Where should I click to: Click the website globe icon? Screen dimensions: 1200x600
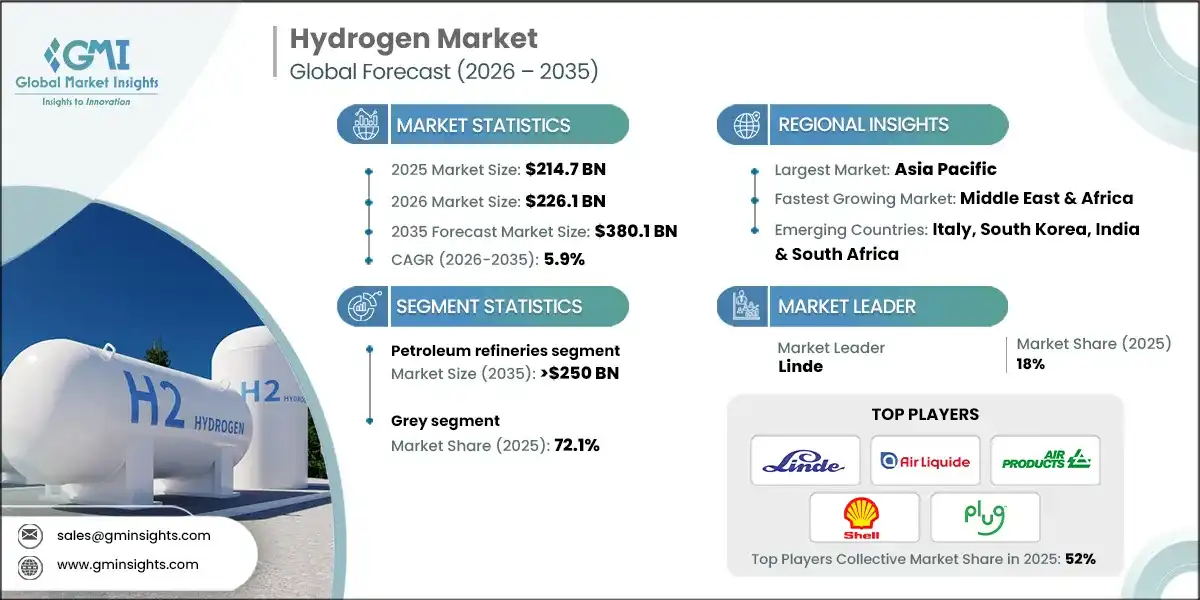tap(30, 564)
